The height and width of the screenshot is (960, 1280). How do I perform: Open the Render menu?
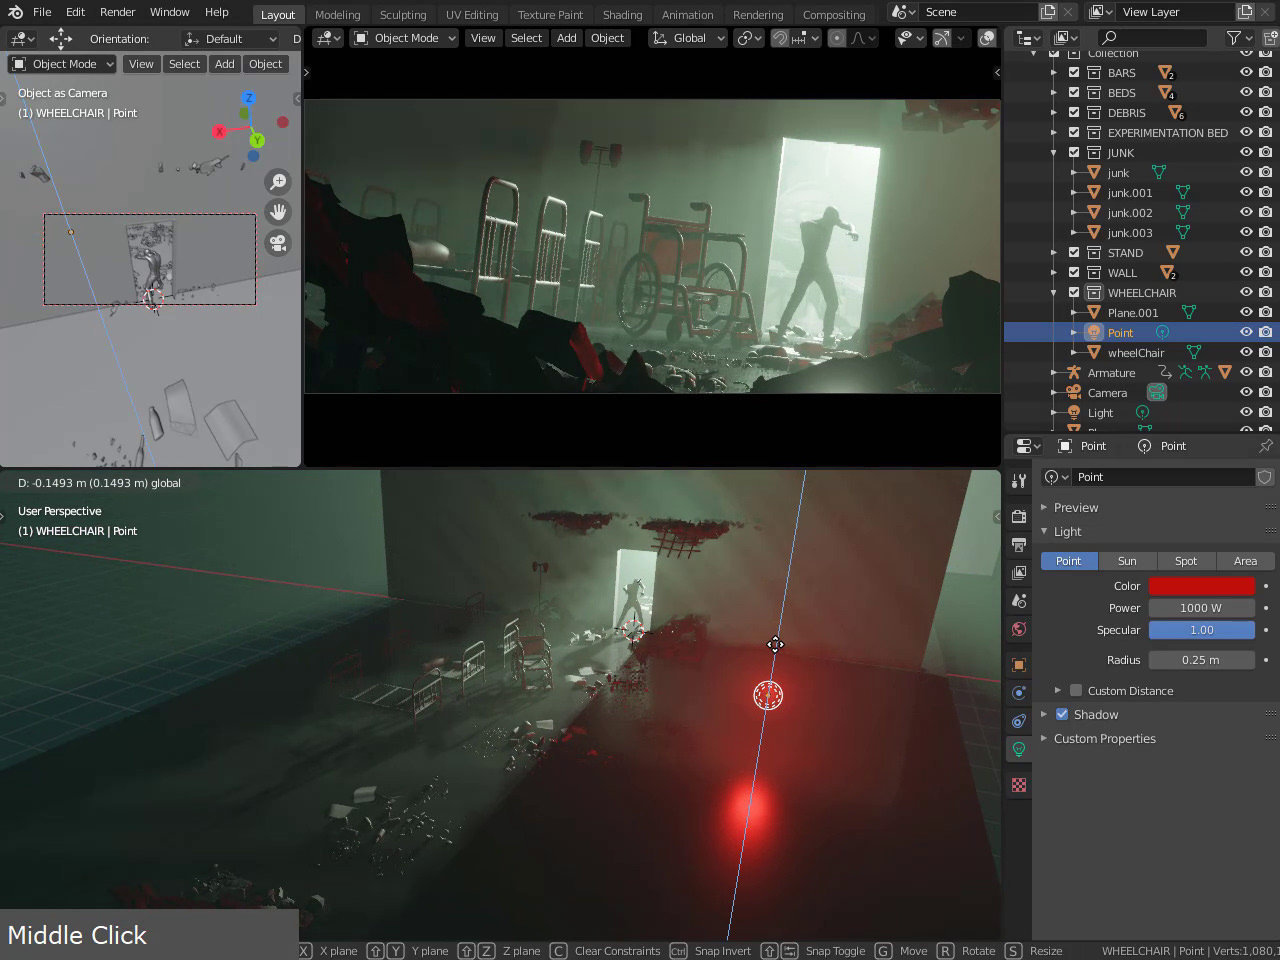tap(117, 12)
